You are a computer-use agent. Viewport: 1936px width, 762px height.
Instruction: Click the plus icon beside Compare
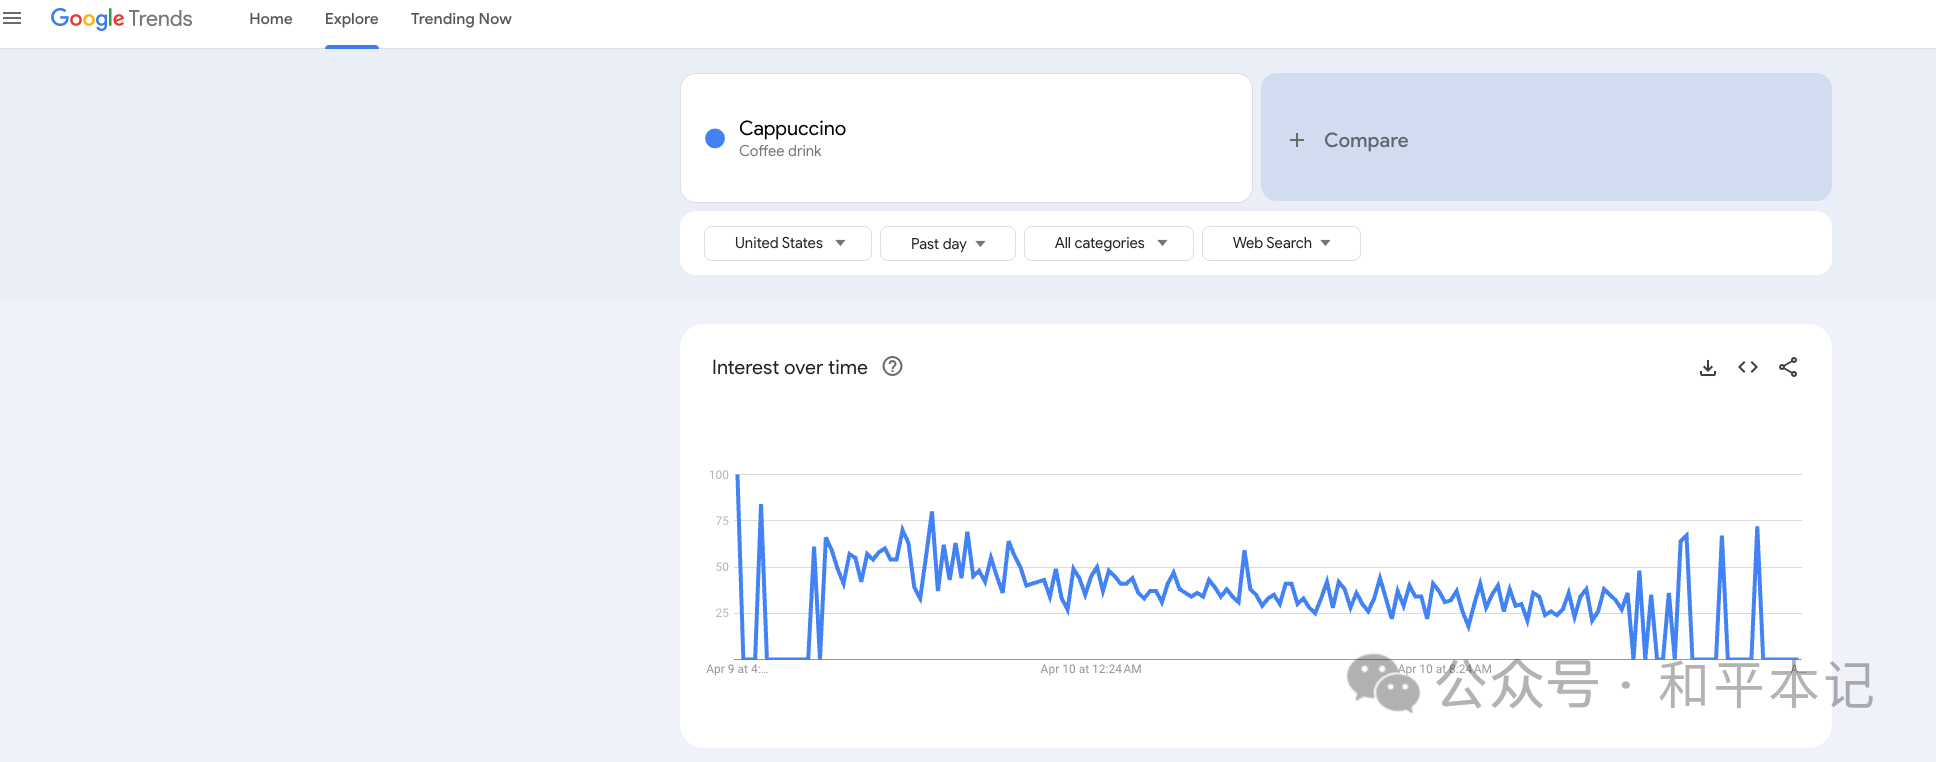coord(1297,140)
